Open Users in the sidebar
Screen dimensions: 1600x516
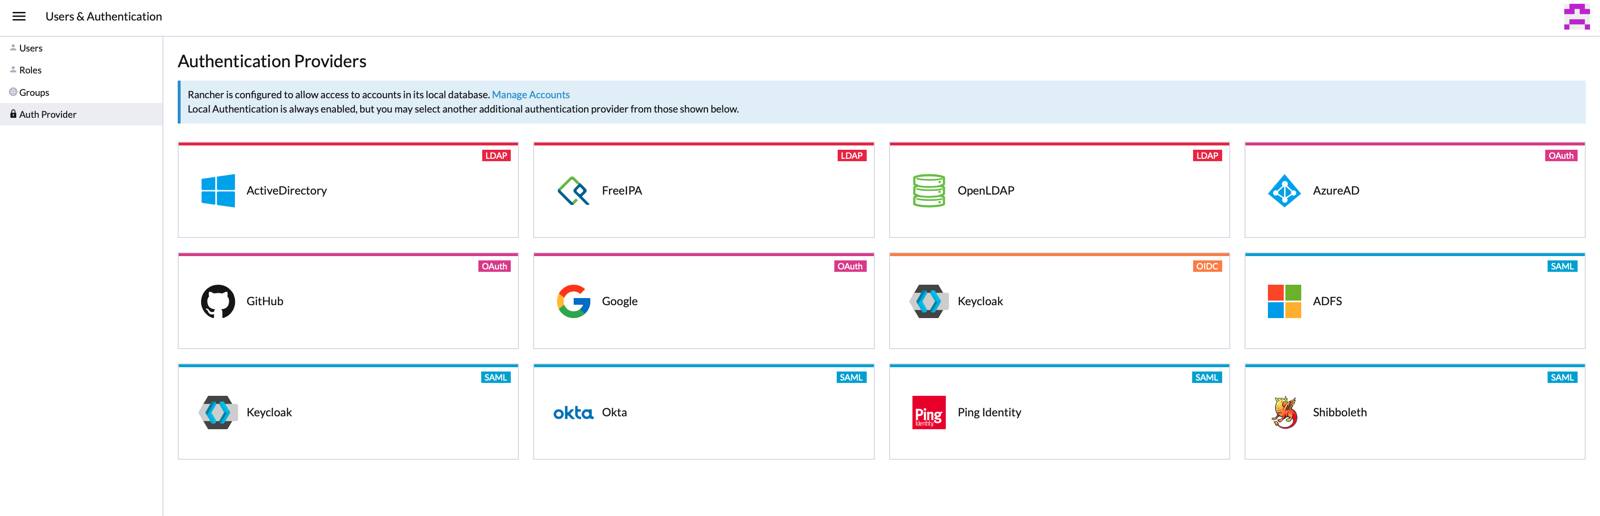[31, 48]
